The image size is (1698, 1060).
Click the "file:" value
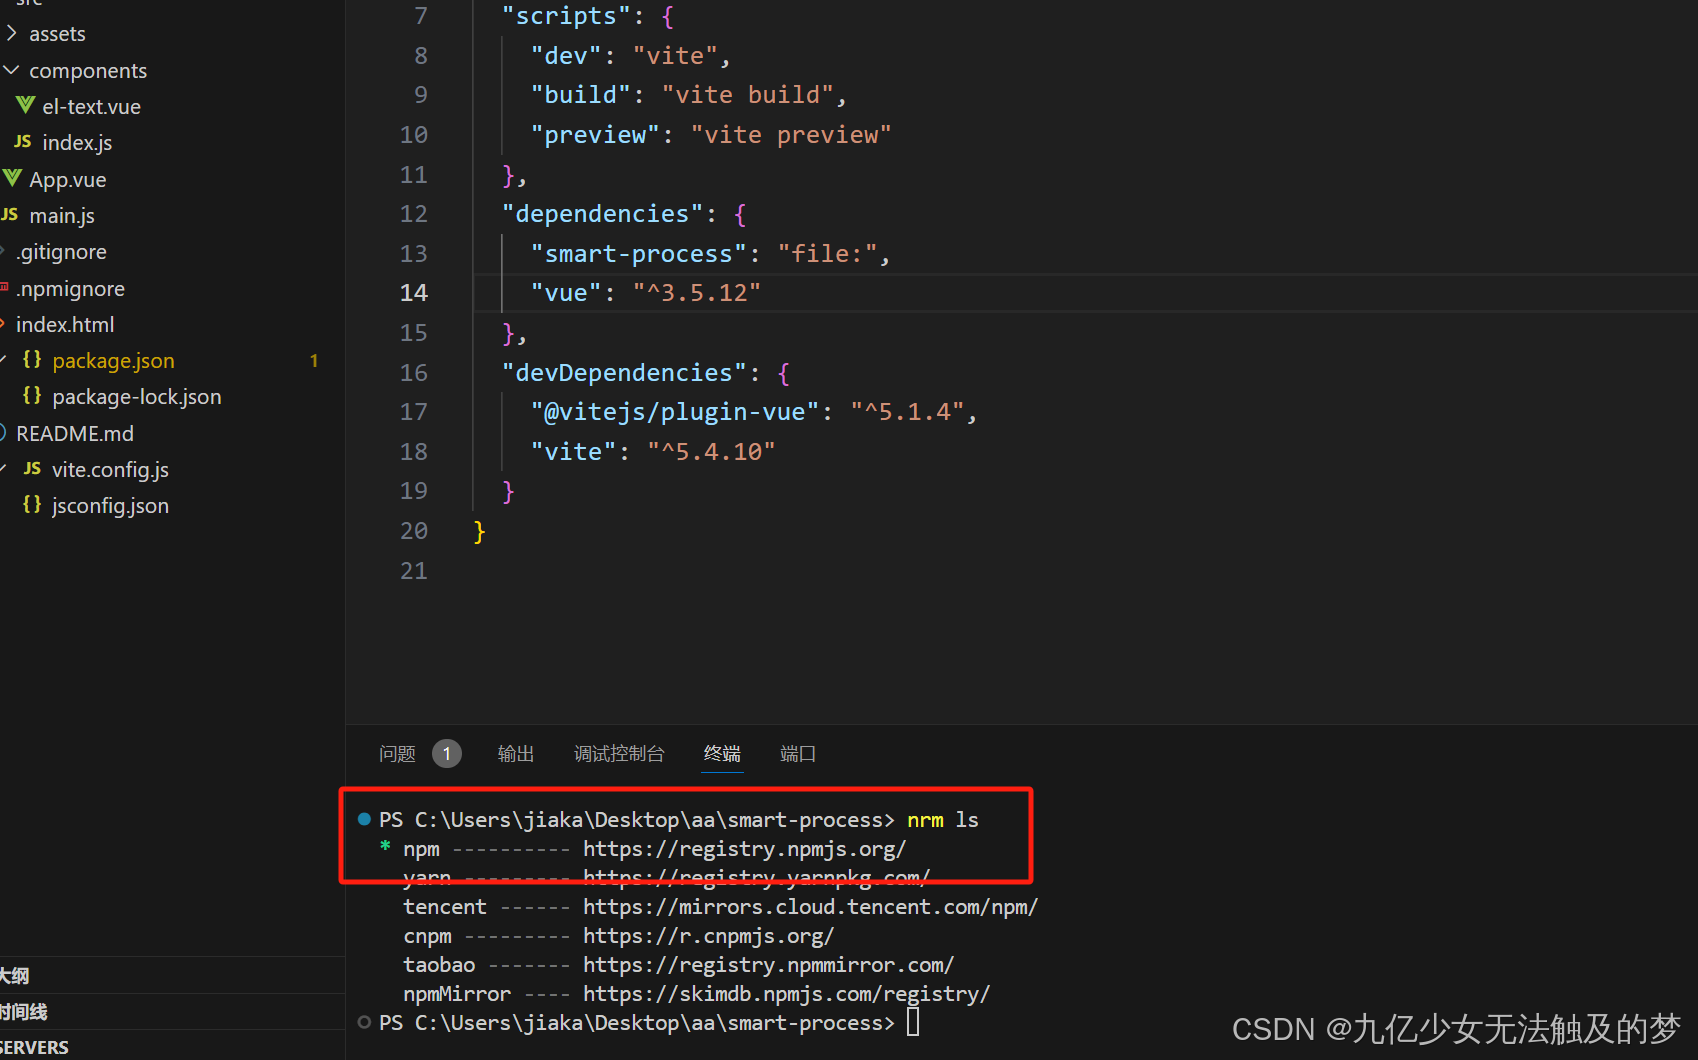(828, 254)
